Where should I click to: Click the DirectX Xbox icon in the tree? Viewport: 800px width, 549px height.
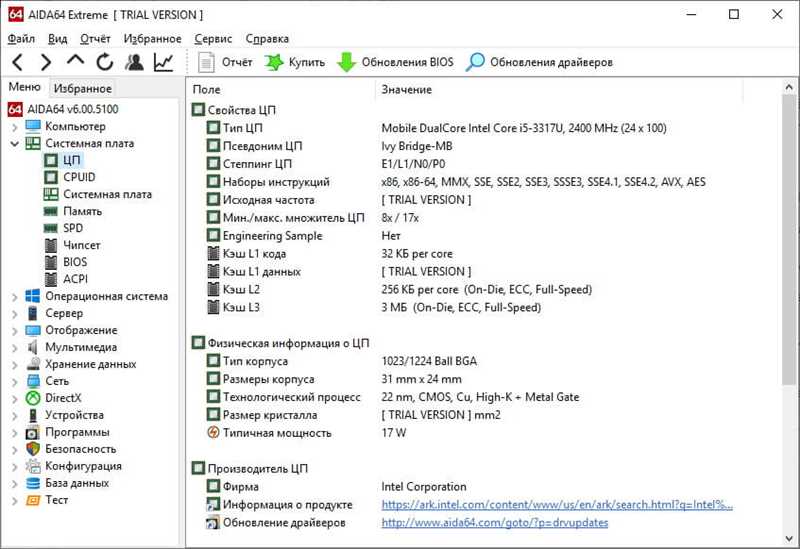click(33, 398)
